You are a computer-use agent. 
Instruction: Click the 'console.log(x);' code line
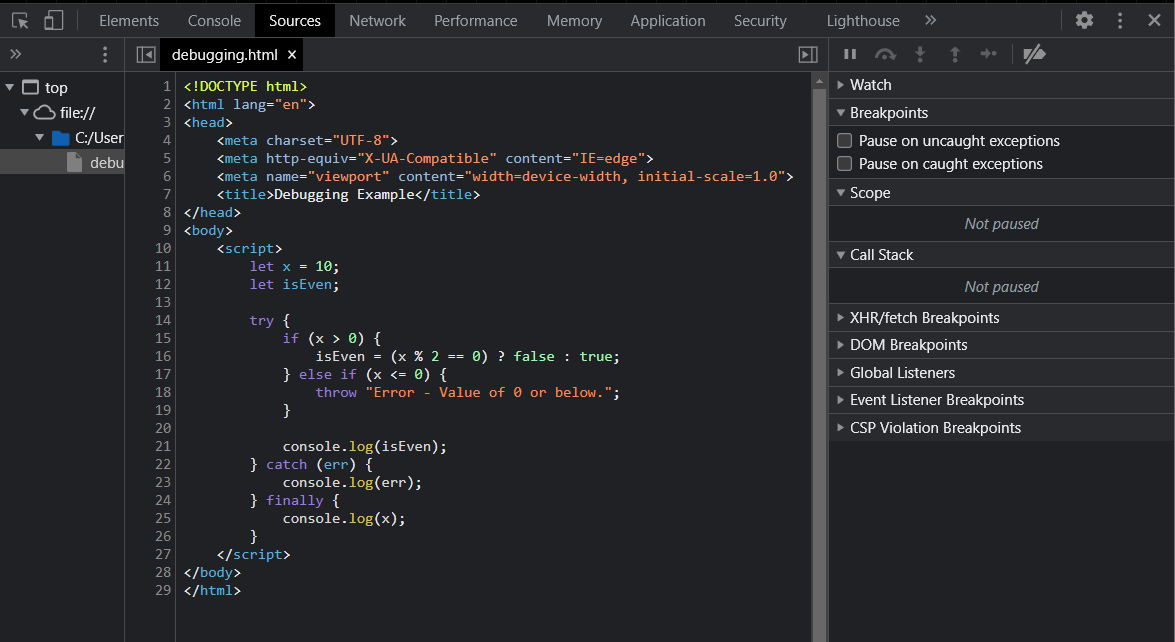click(x=344, y=518)
